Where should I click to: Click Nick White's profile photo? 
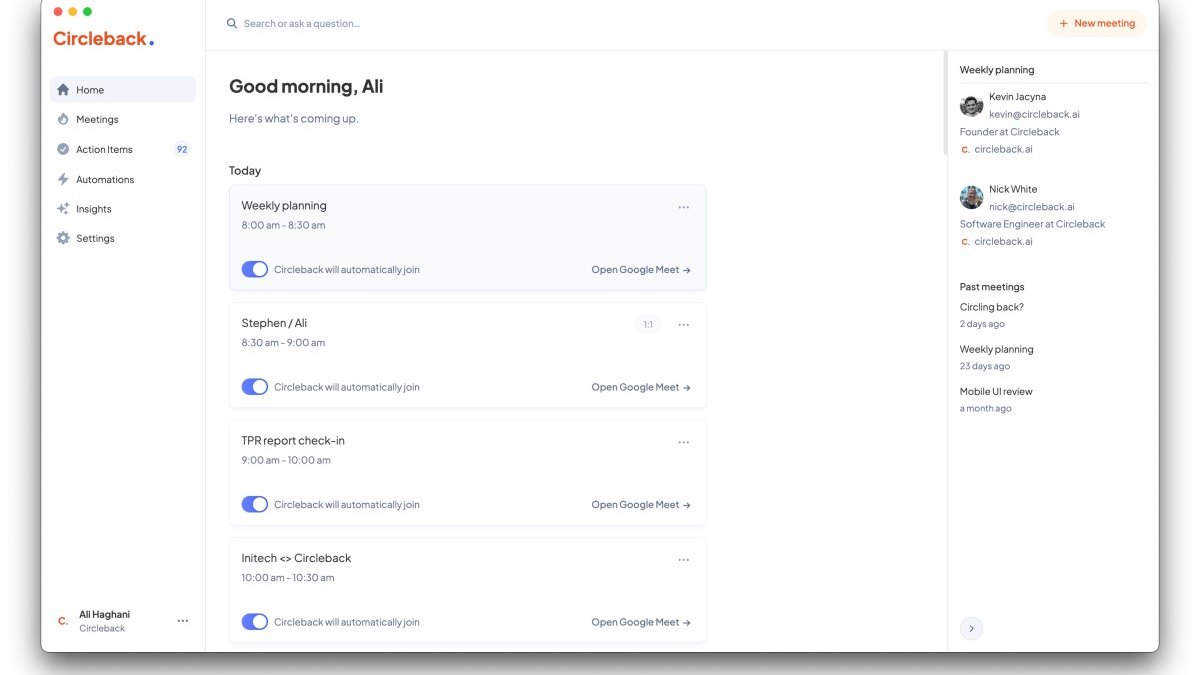[971, 197]
